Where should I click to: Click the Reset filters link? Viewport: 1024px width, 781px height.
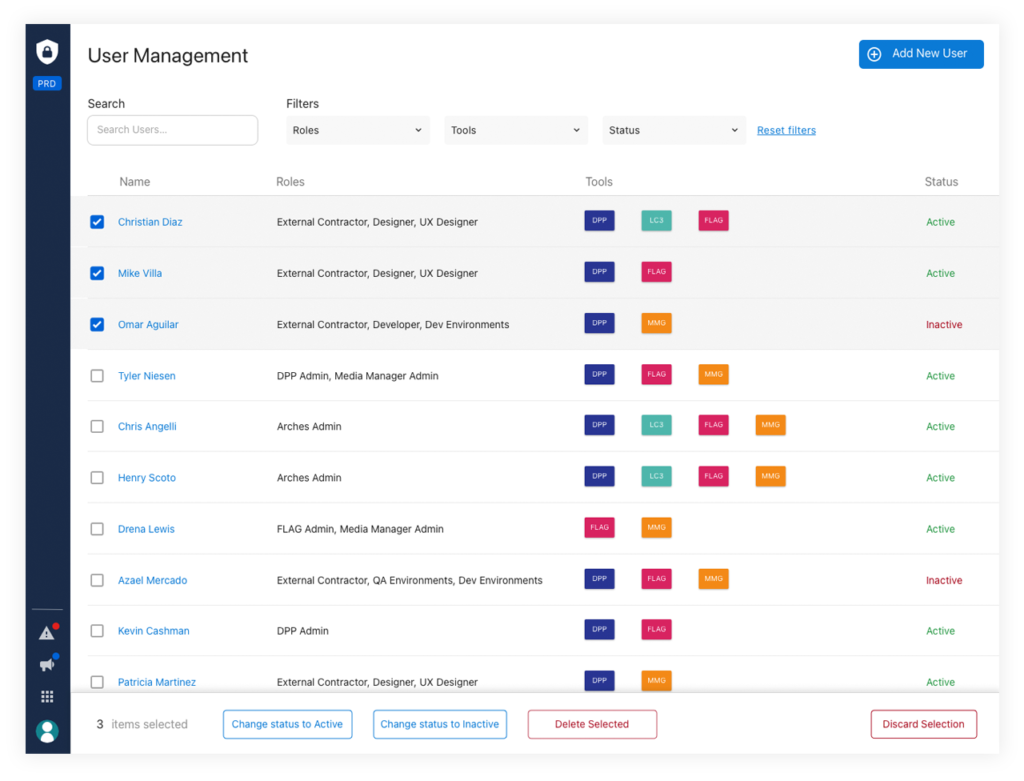(786, 130)
